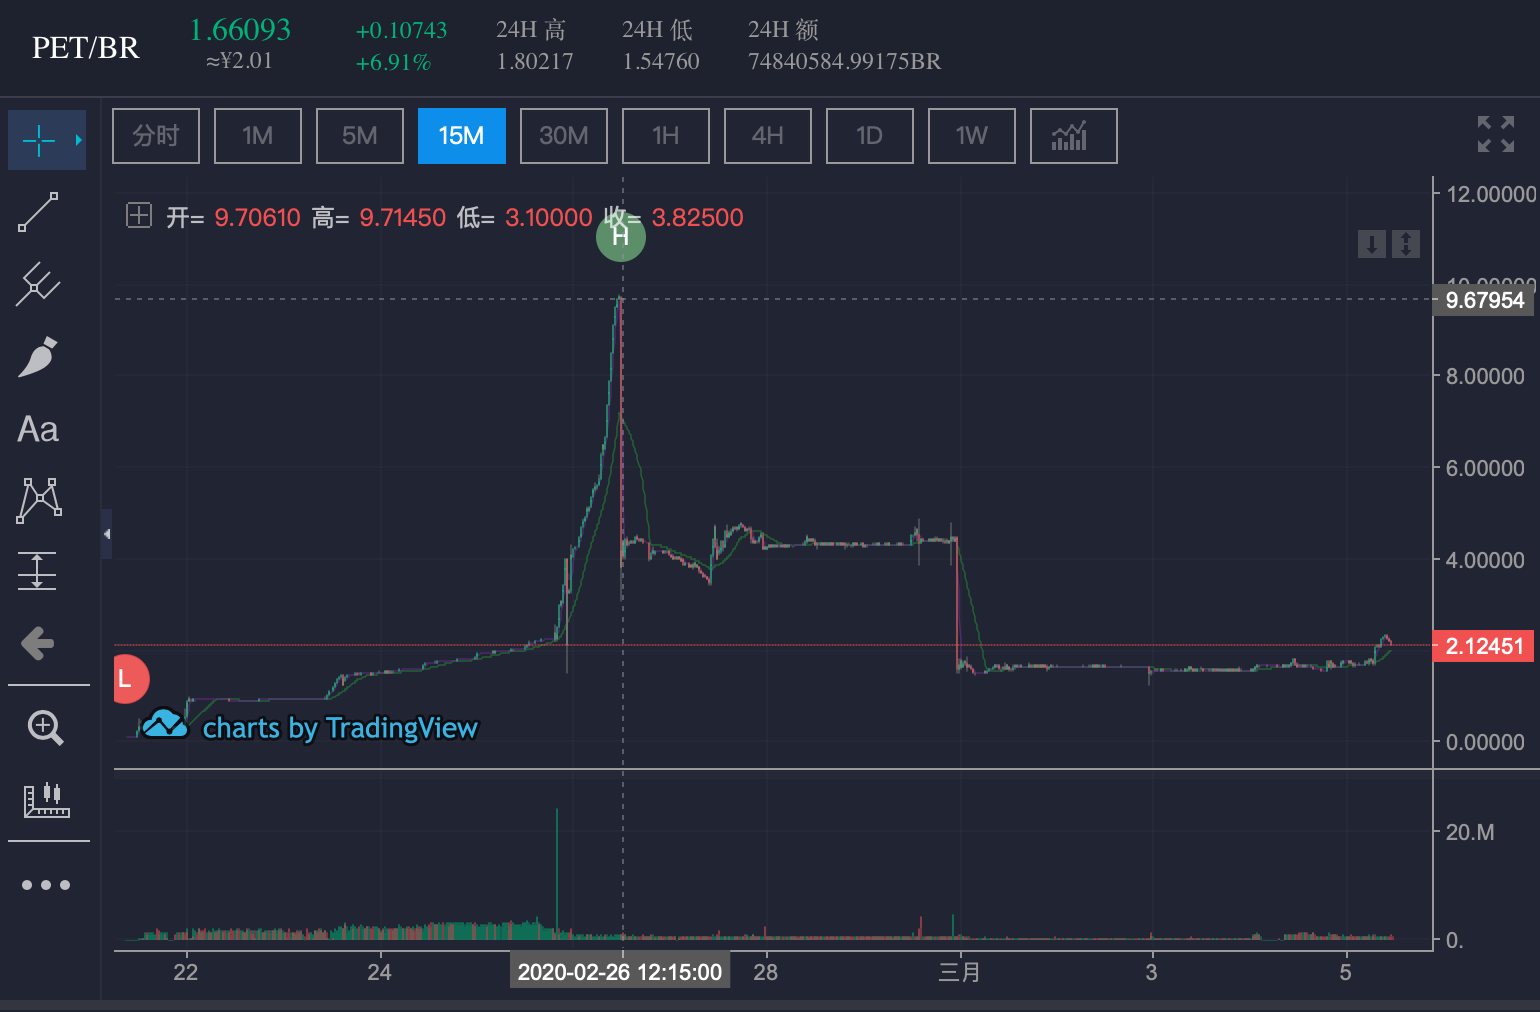Screen dimensions: 1540x1012
Task: Expand the OHLC legend box
Action: click(139, 215)
